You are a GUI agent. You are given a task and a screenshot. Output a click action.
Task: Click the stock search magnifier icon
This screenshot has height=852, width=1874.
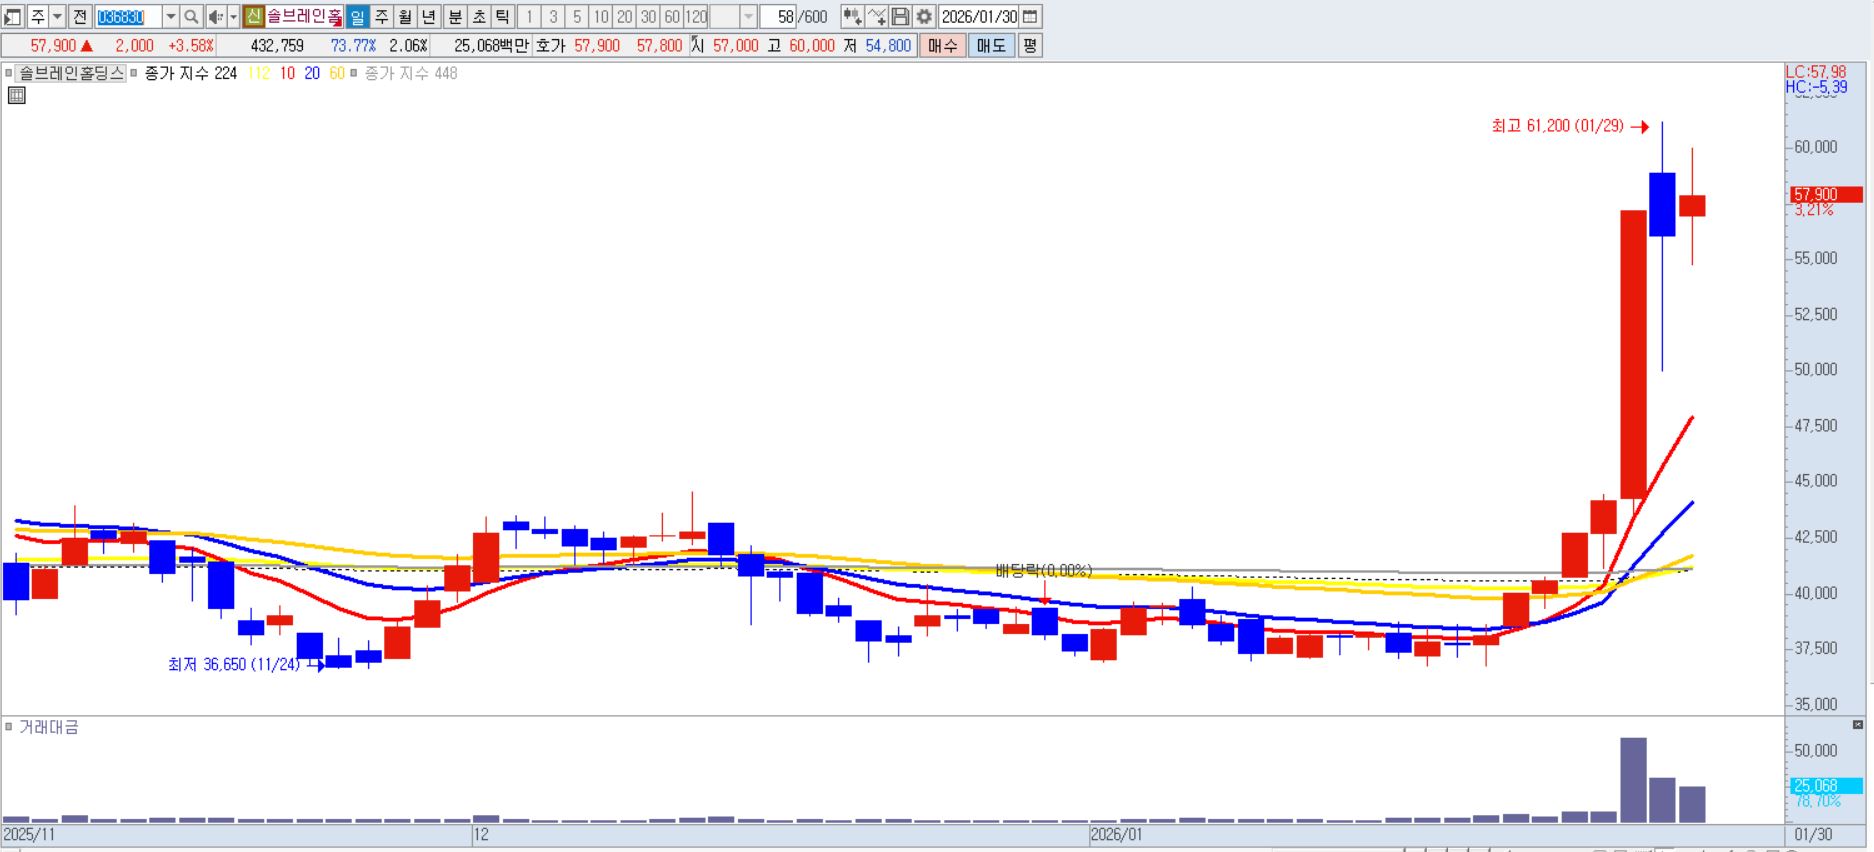point(191,17)
